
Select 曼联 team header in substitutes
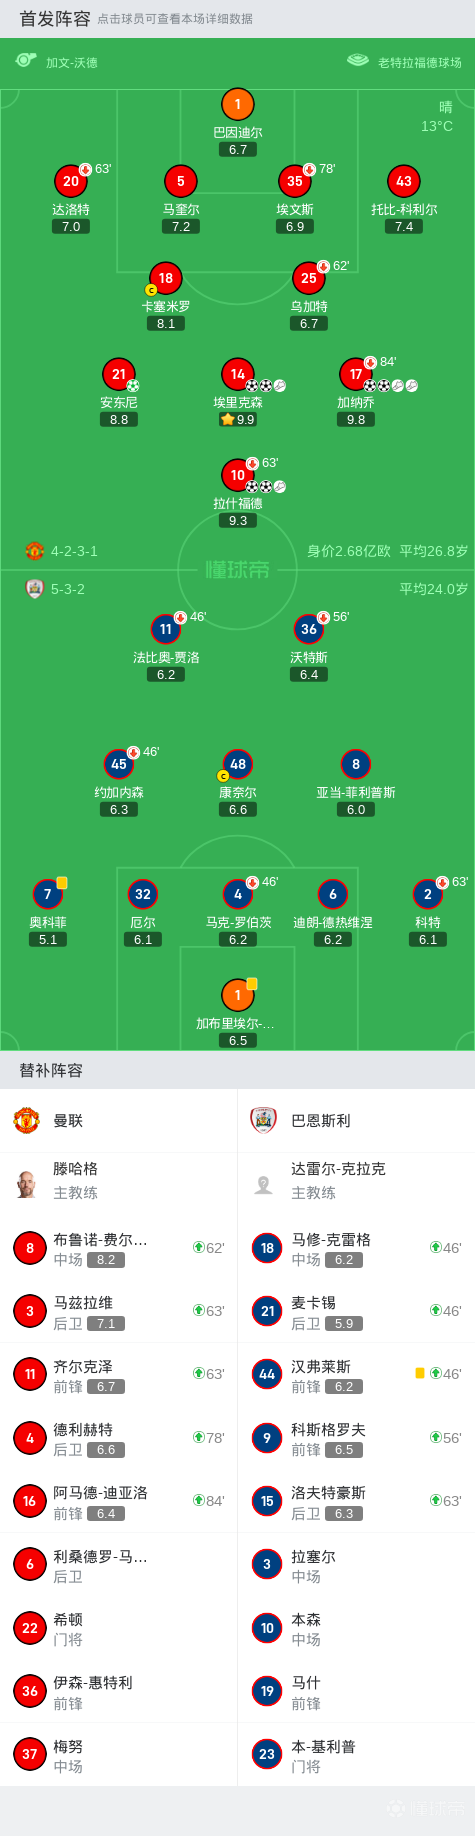pyautogui.click(x=118, y=1120)
